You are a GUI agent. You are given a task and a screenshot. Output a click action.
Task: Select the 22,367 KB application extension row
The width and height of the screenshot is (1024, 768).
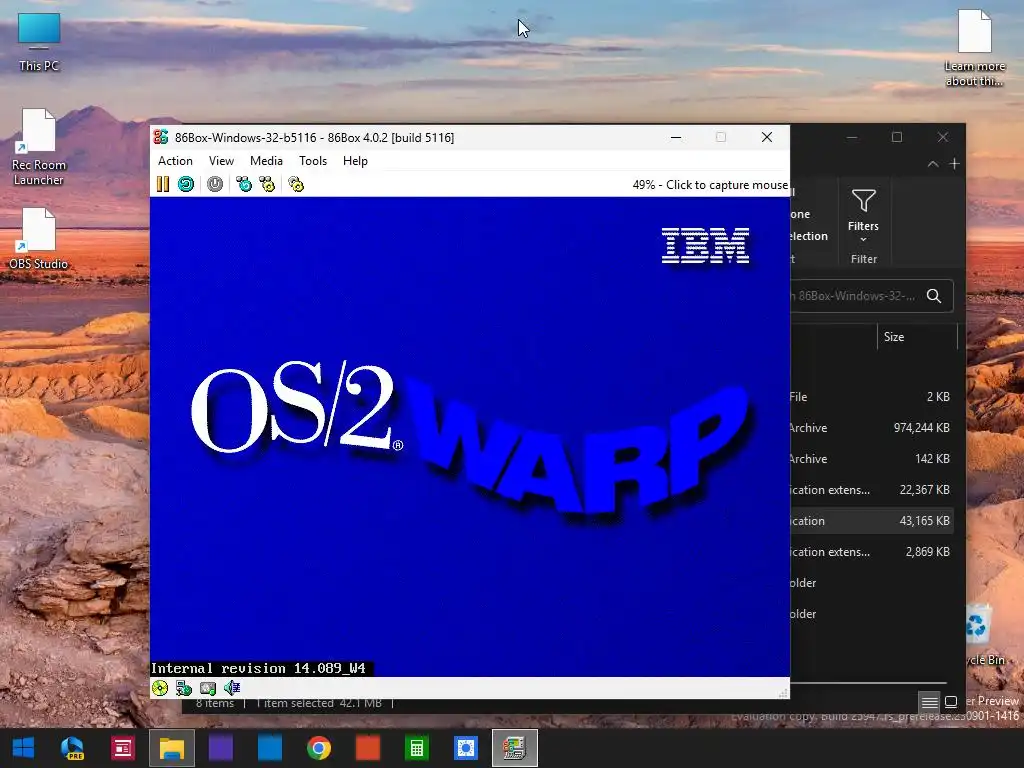tap(871, 490)
